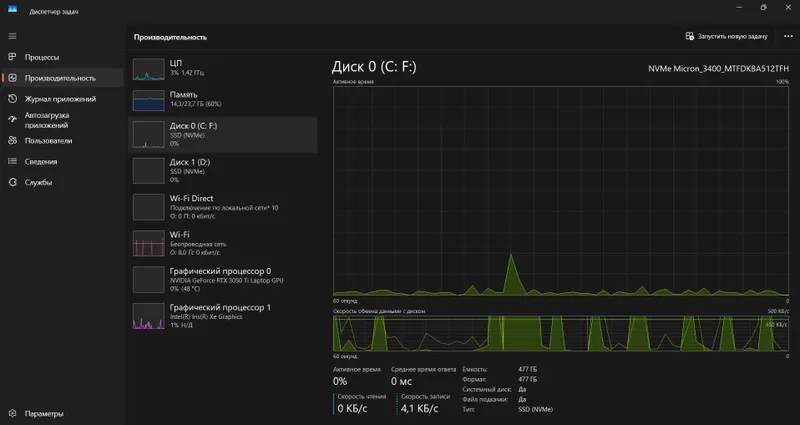Click the Task Manager app icon in title bar

12,9
